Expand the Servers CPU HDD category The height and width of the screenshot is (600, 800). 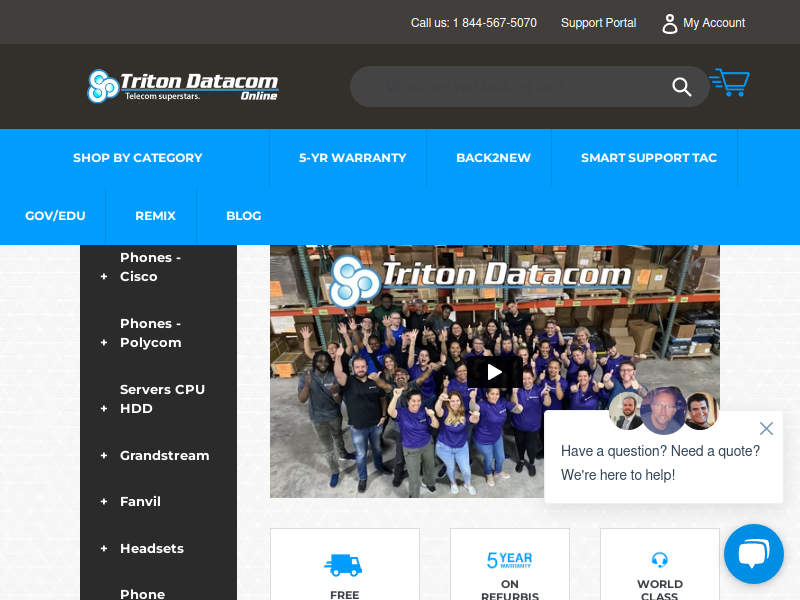[104, 408]
